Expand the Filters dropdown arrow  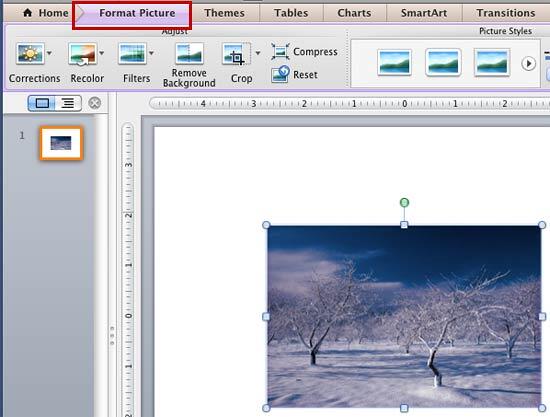152,53
